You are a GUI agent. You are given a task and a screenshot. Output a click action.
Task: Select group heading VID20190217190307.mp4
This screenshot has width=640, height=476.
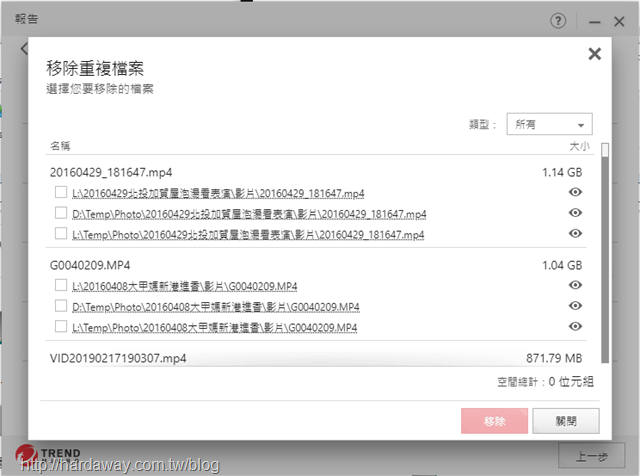click(118, 358)
